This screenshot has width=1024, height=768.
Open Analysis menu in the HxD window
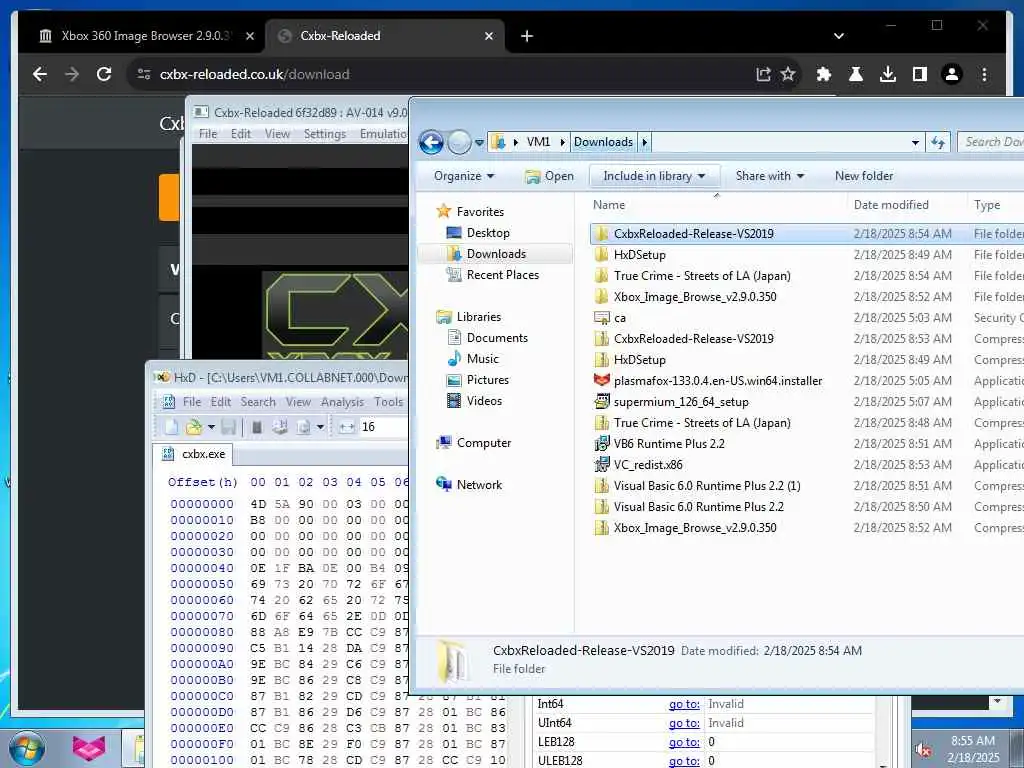coord(342,402)
